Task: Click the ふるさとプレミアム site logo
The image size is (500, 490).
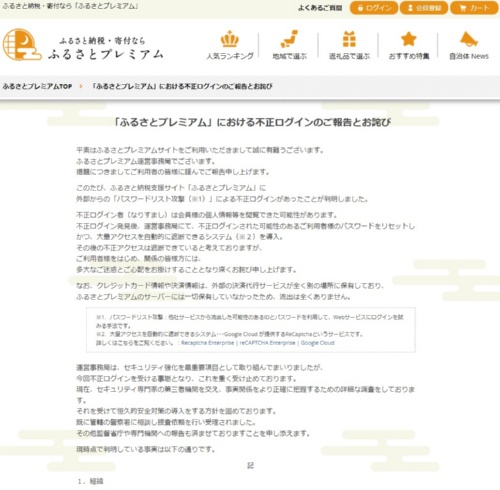Action: click(x=83, y=45)
